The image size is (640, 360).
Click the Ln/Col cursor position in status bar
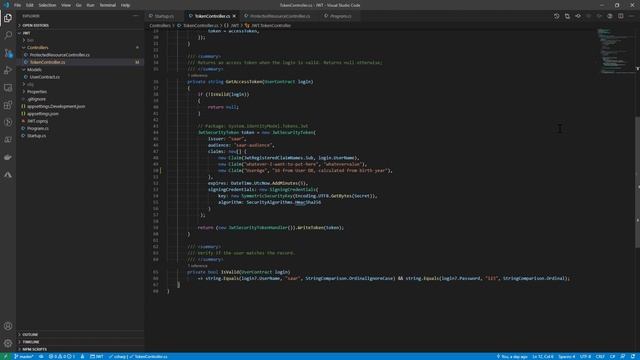pos(542,356)
